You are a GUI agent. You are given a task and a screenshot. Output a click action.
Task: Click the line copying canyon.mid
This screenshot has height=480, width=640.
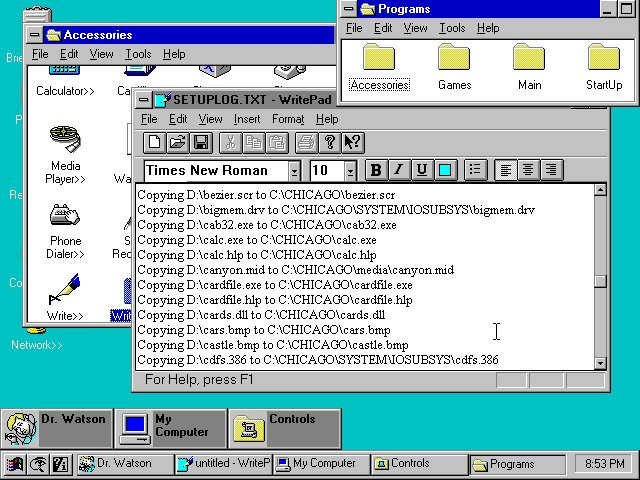click(x=296, y=270)
